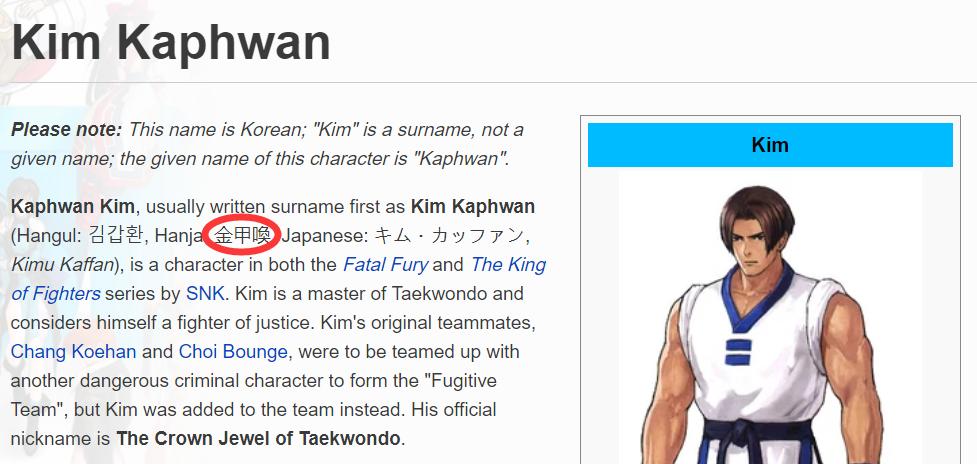
Task: Click the word Hanja before the circle
Action: (x=177, y=236)
